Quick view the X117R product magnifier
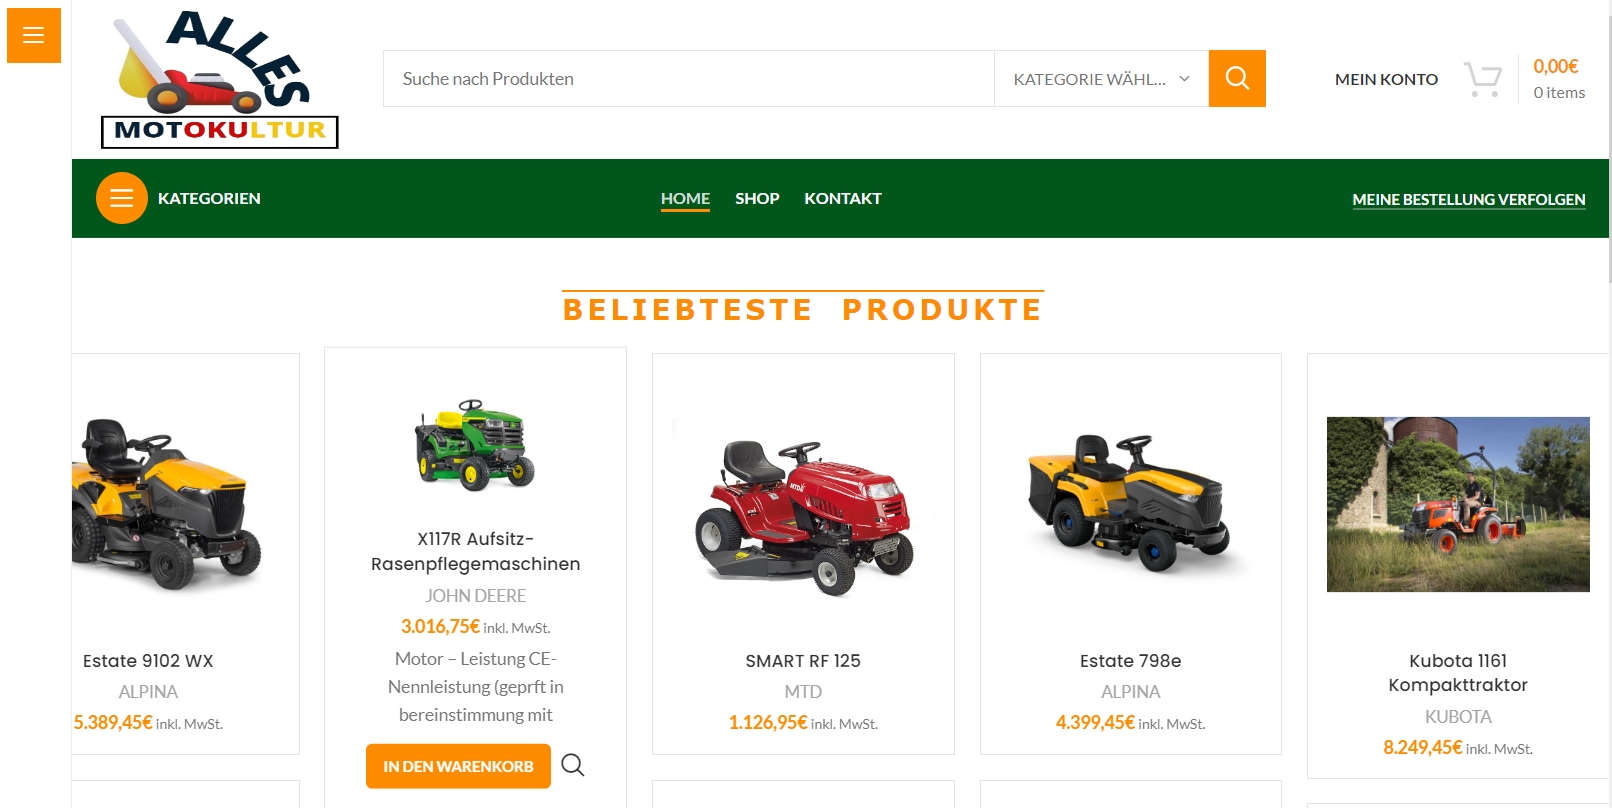Screen dimensions: 1612x808 tap(573, 765)
